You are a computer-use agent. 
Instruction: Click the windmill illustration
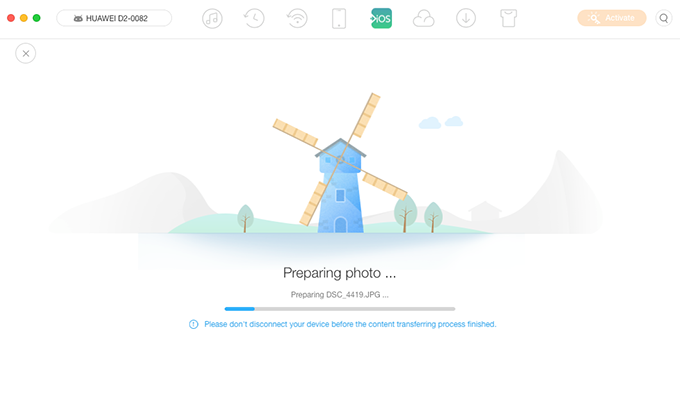pos(340,163)
